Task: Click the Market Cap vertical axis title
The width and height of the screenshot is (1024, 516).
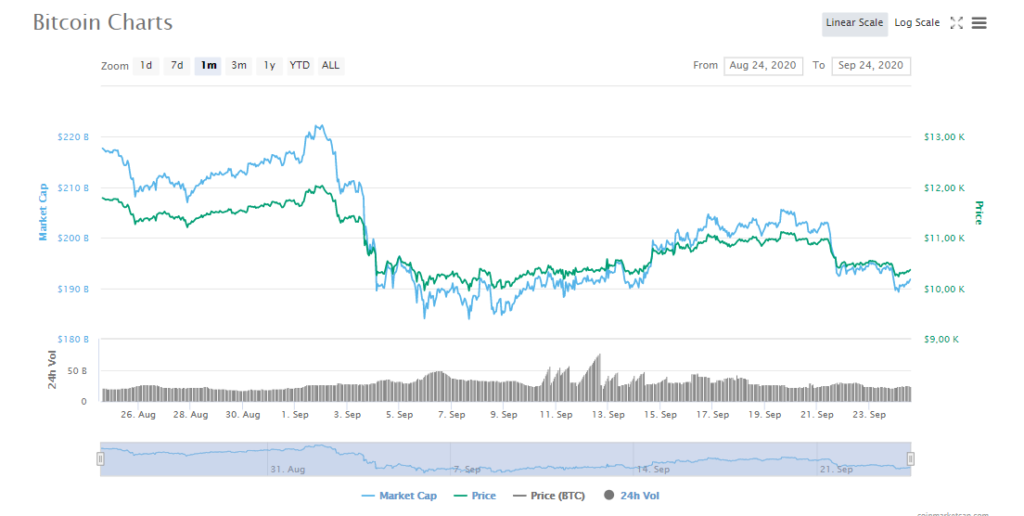Action: click(43, 212)
